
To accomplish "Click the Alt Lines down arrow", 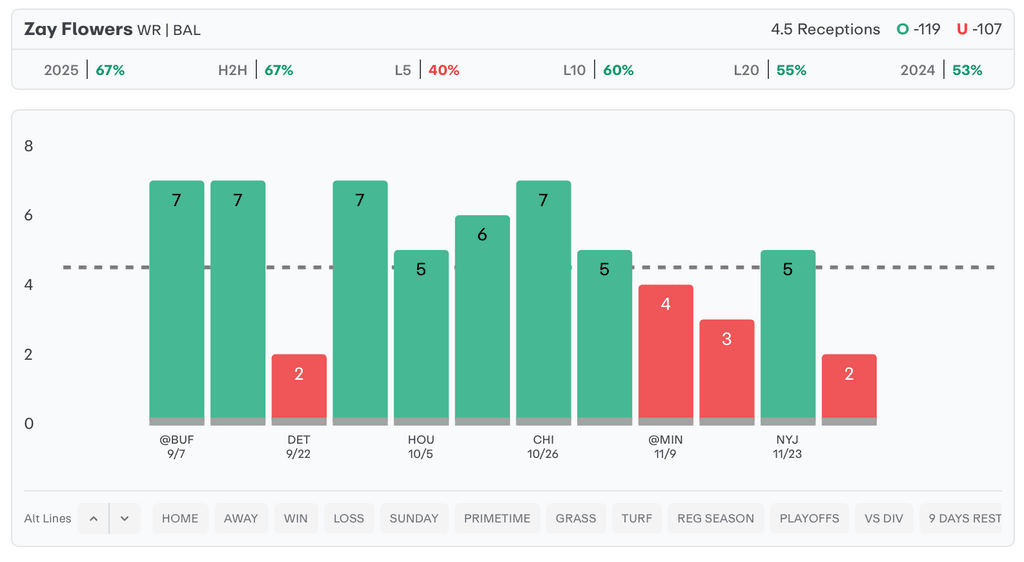I will [x=125, y=518].
